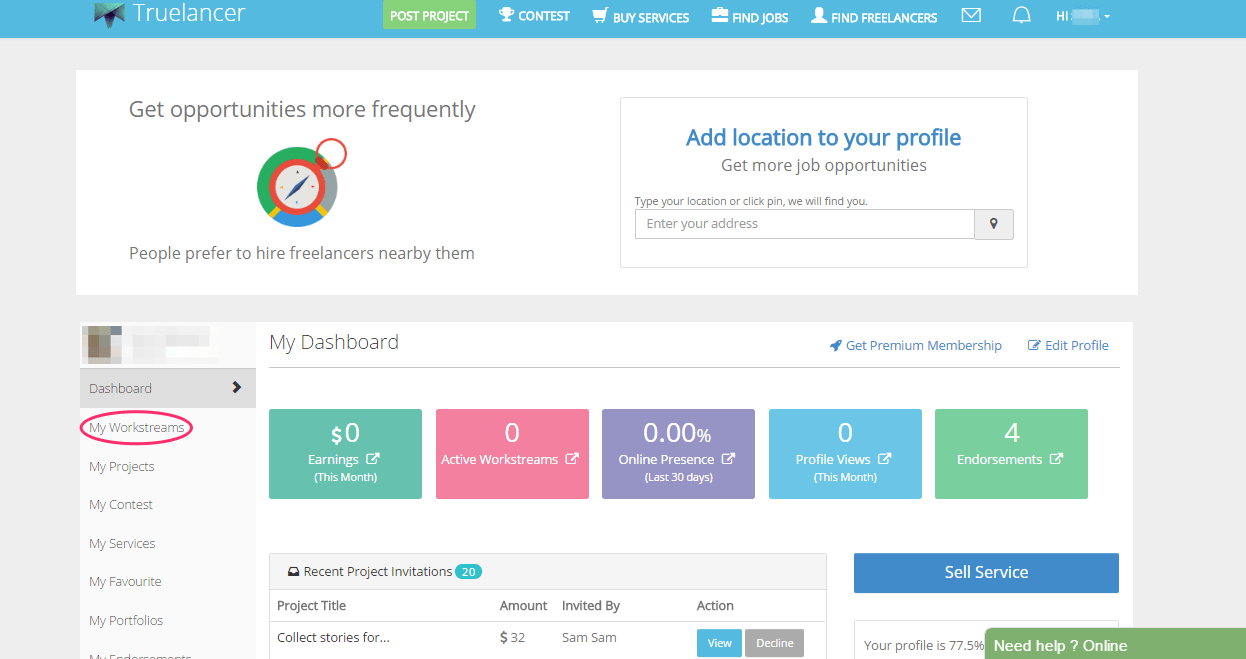Viewport: 1246px width, 659px height.
Task: Select My Contest in sidebar
Action: point(121,505)
